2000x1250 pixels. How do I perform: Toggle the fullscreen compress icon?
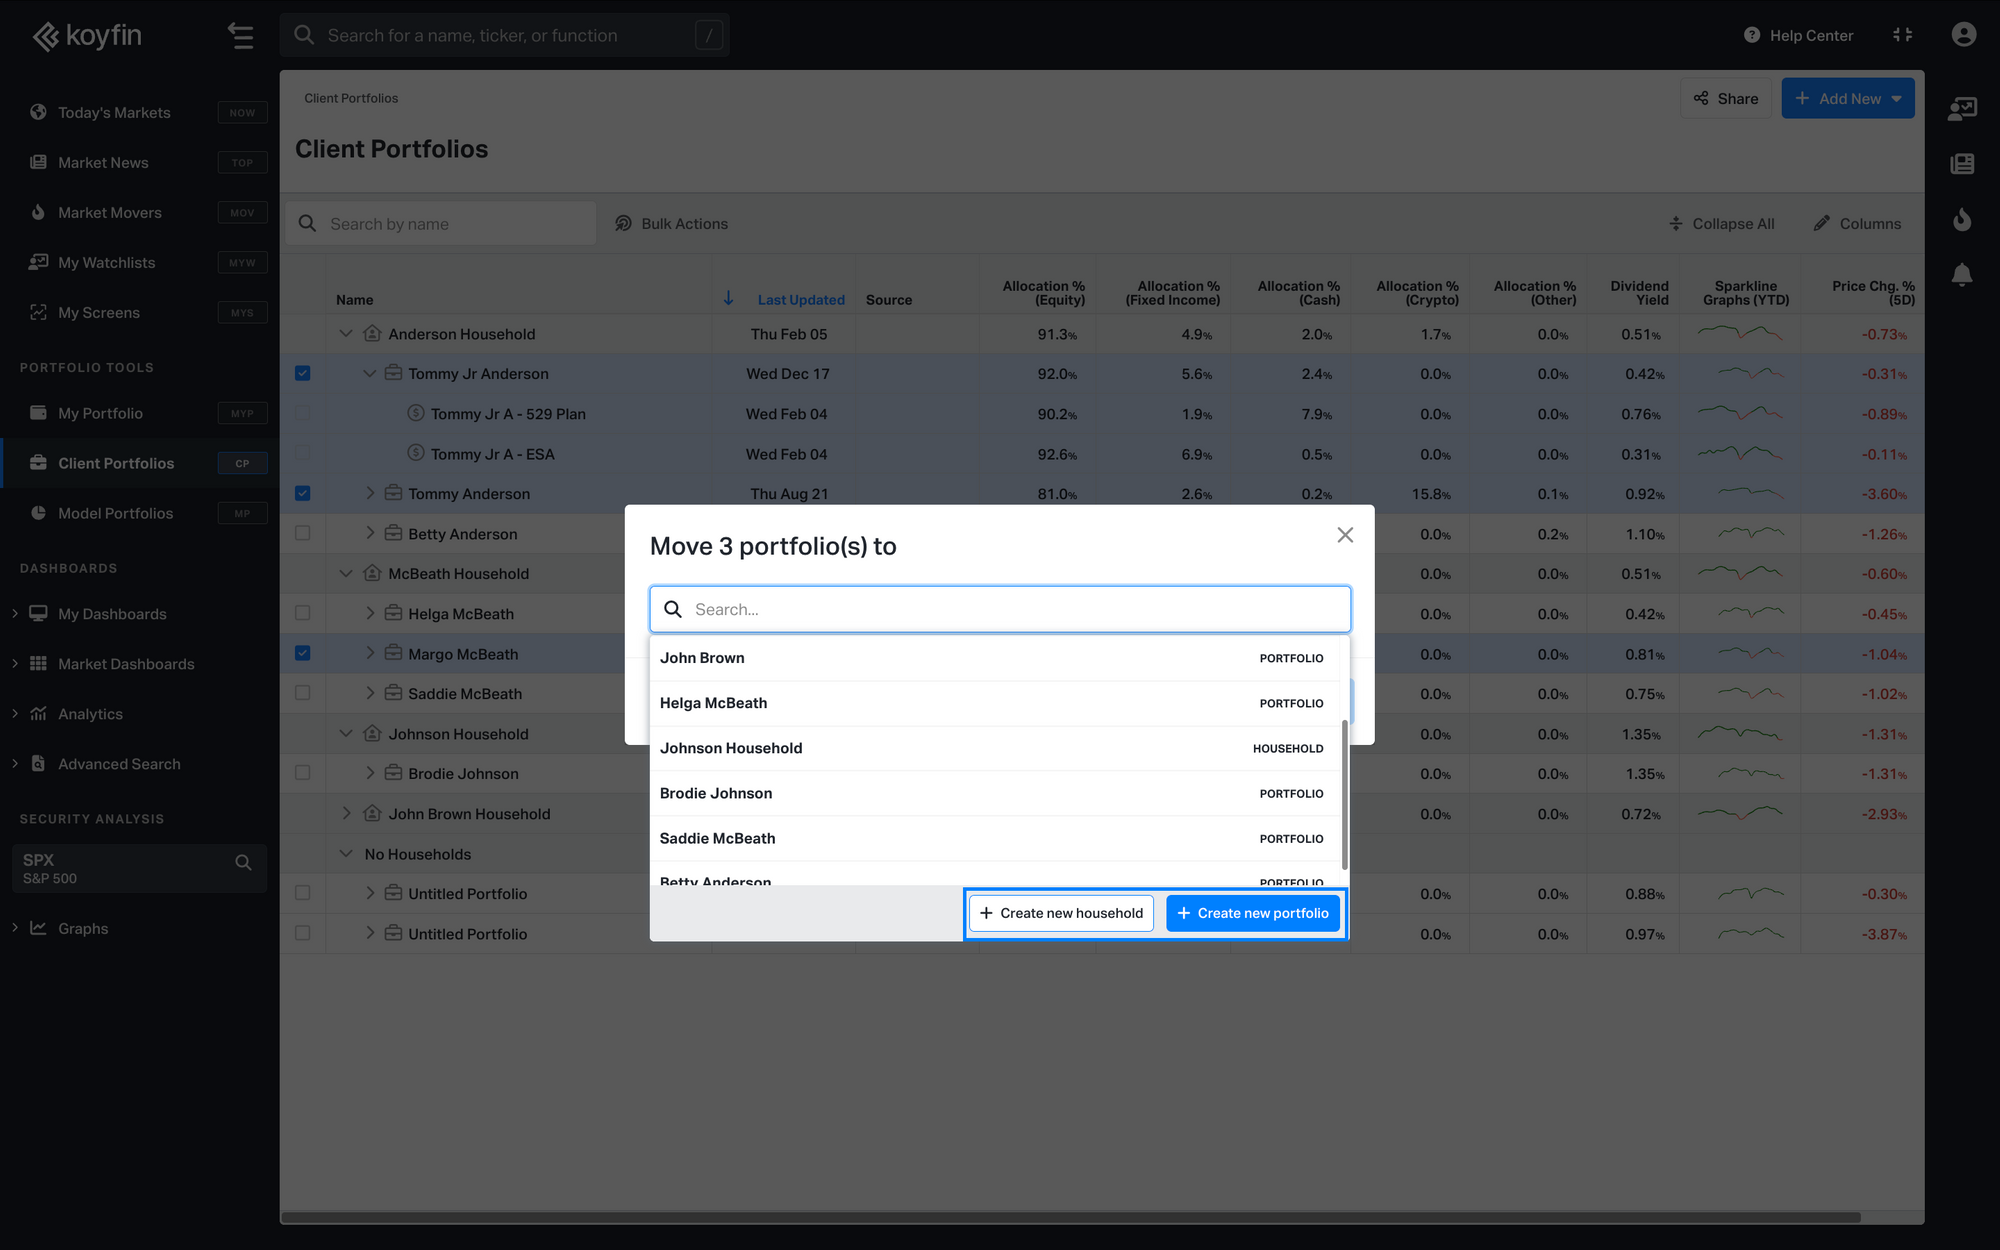tap(1902, 35)
